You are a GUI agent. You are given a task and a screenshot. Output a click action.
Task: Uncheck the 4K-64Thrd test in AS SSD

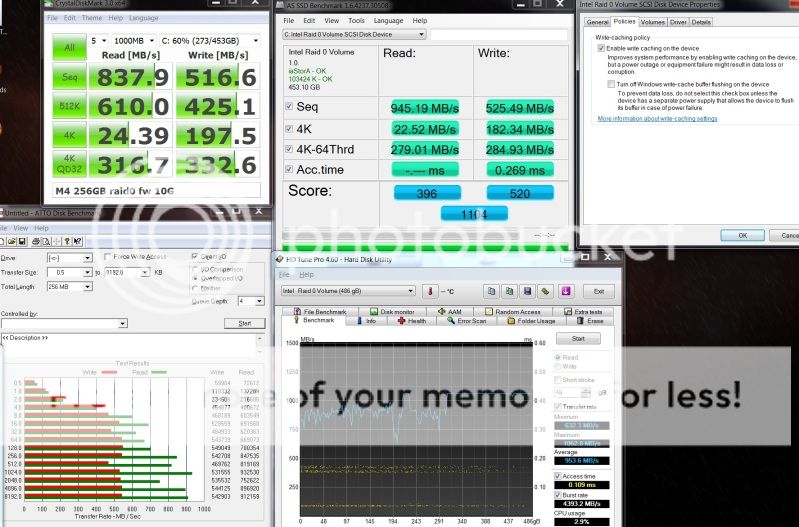(x=289, y=150)
